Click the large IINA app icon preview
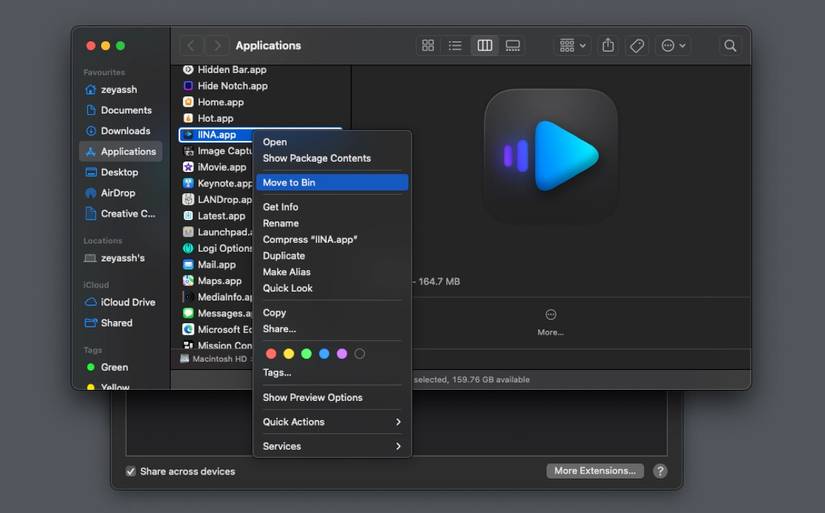This screenshot has width=825, height=513. tap(550, 156)
